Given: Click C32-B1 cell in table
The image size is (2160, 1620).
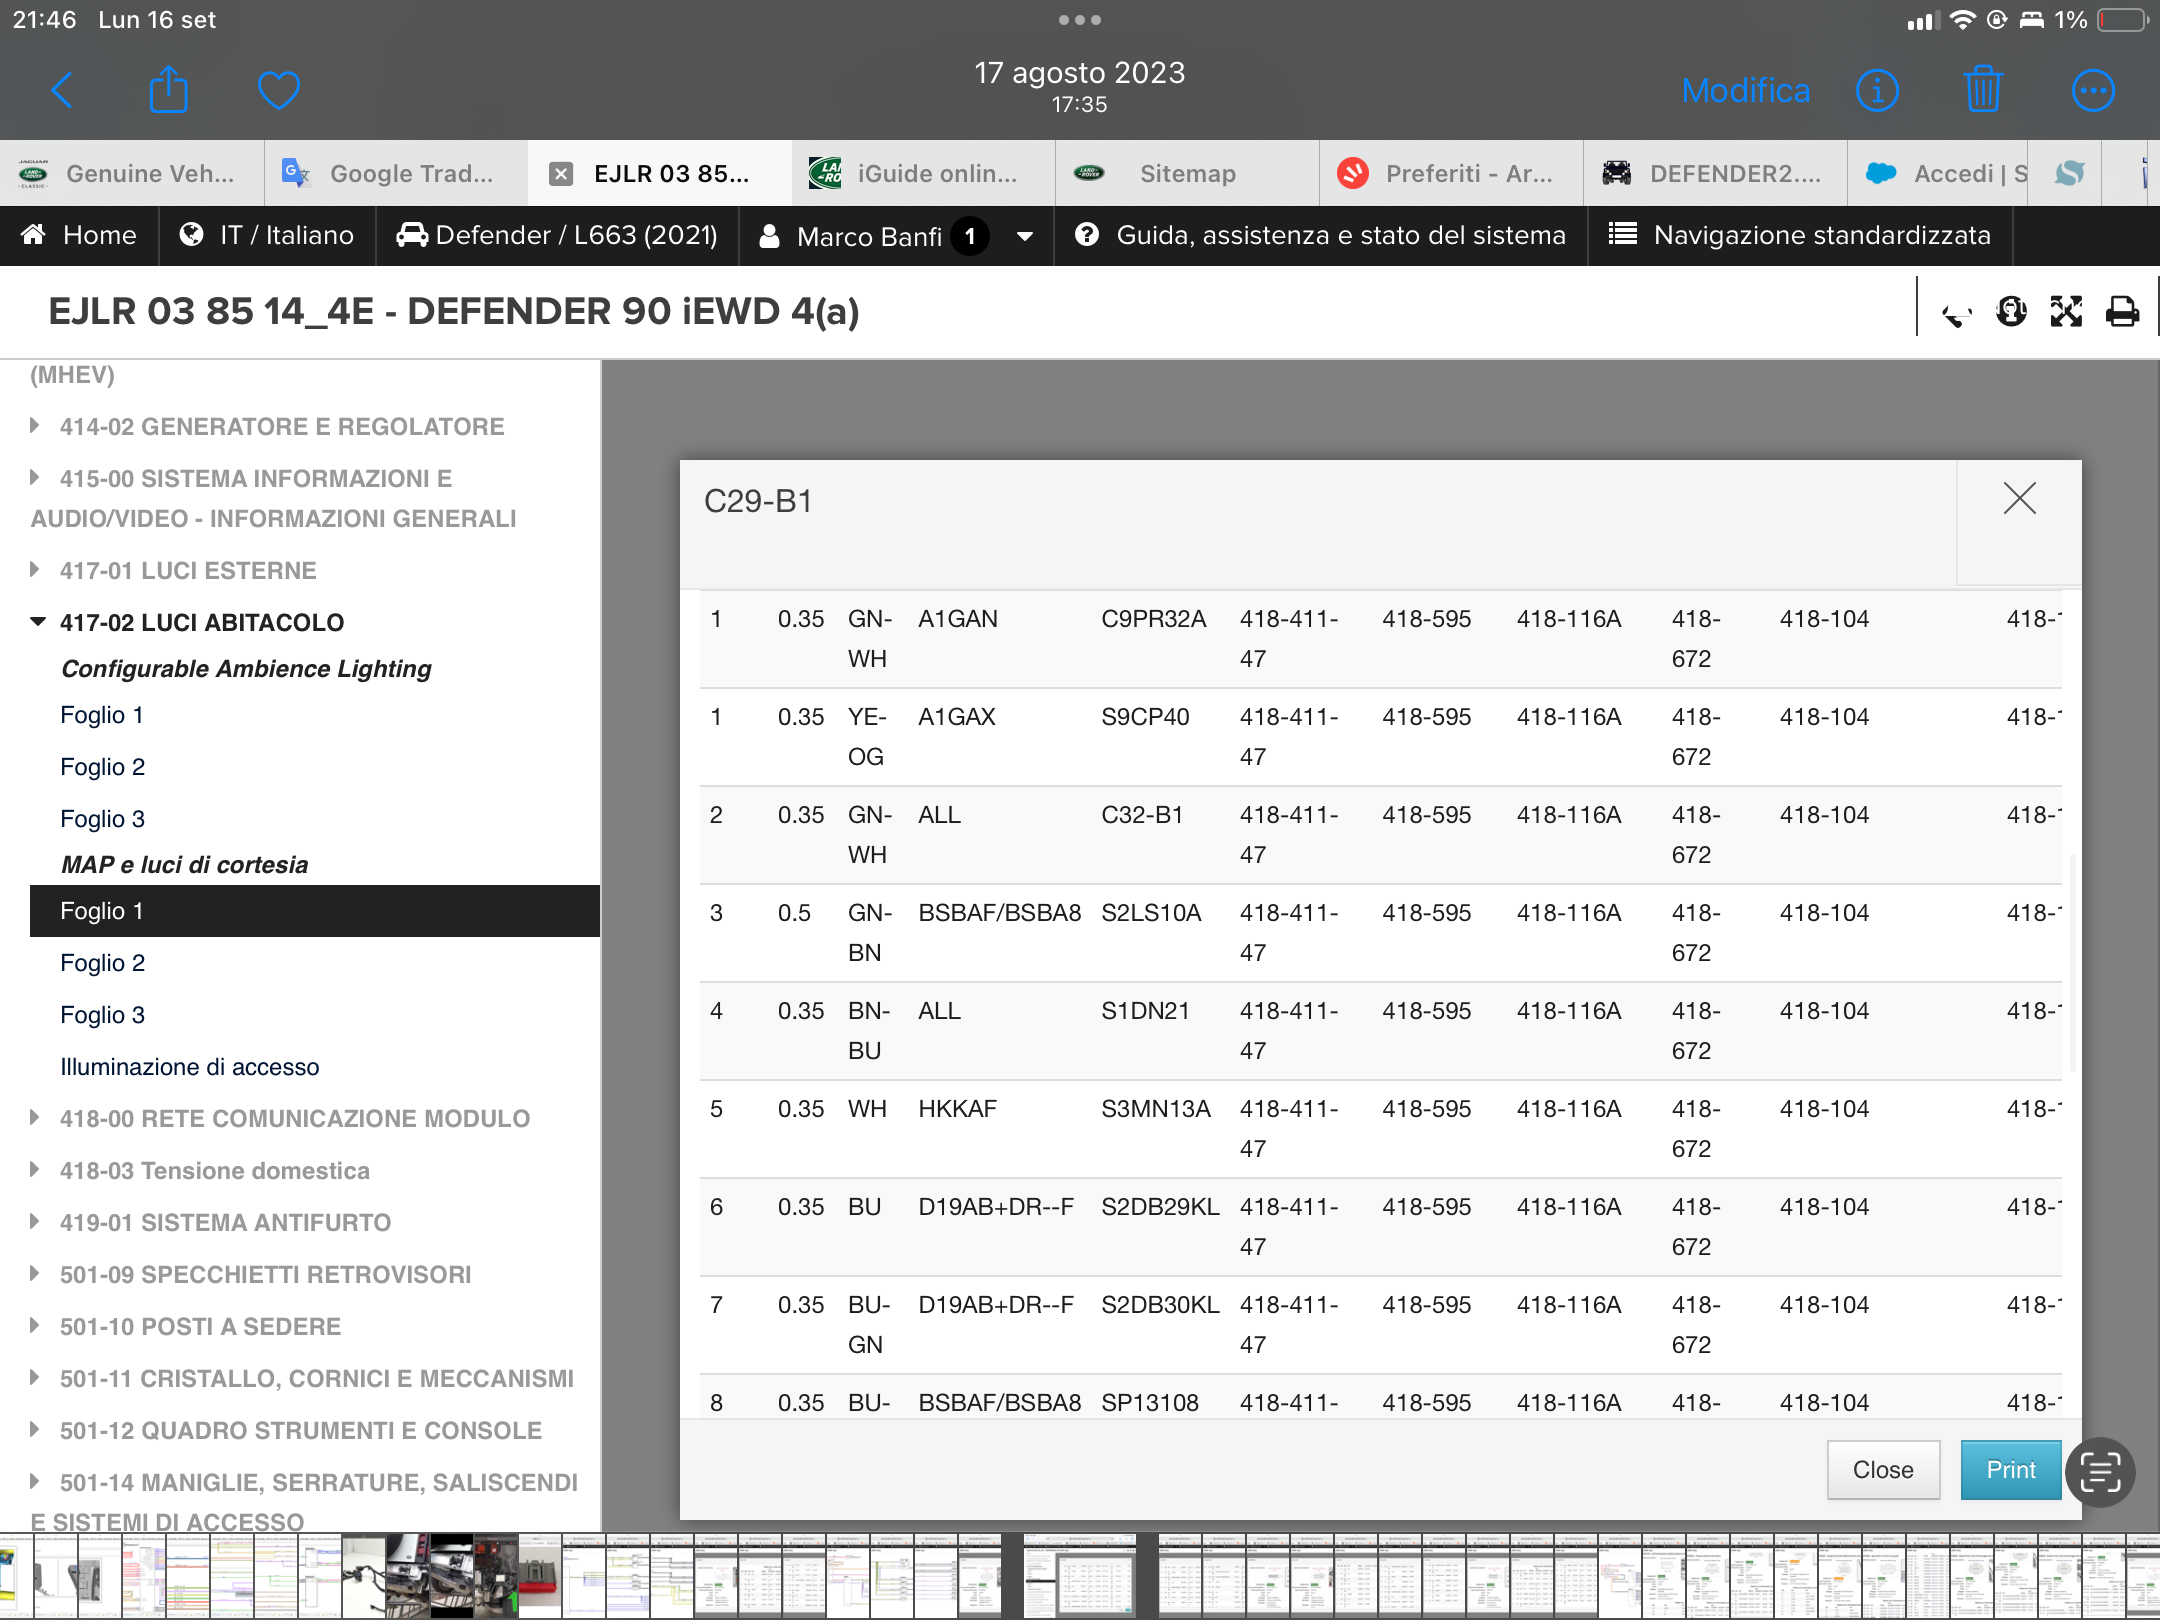Looking at the screenshot, I should click(1143, 815).
